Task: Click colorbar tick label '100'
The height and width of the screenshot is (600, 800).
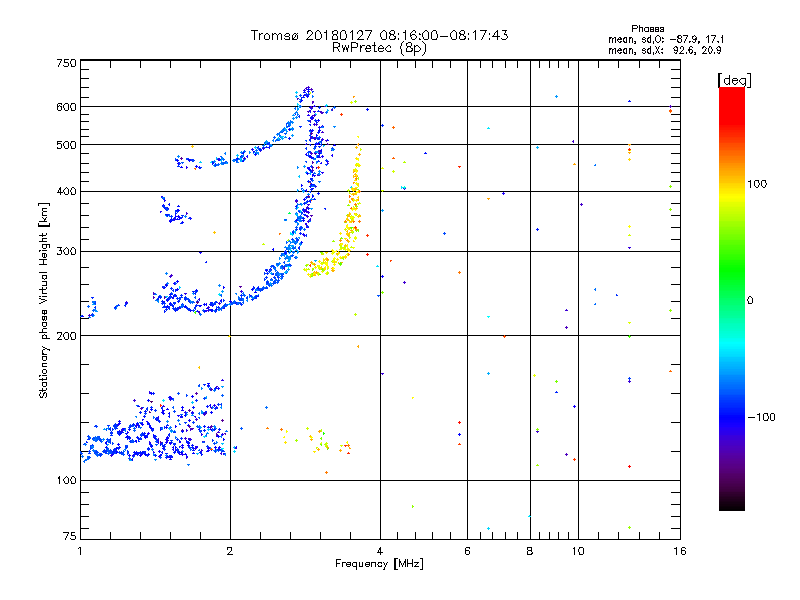Action: pos(757,184)
